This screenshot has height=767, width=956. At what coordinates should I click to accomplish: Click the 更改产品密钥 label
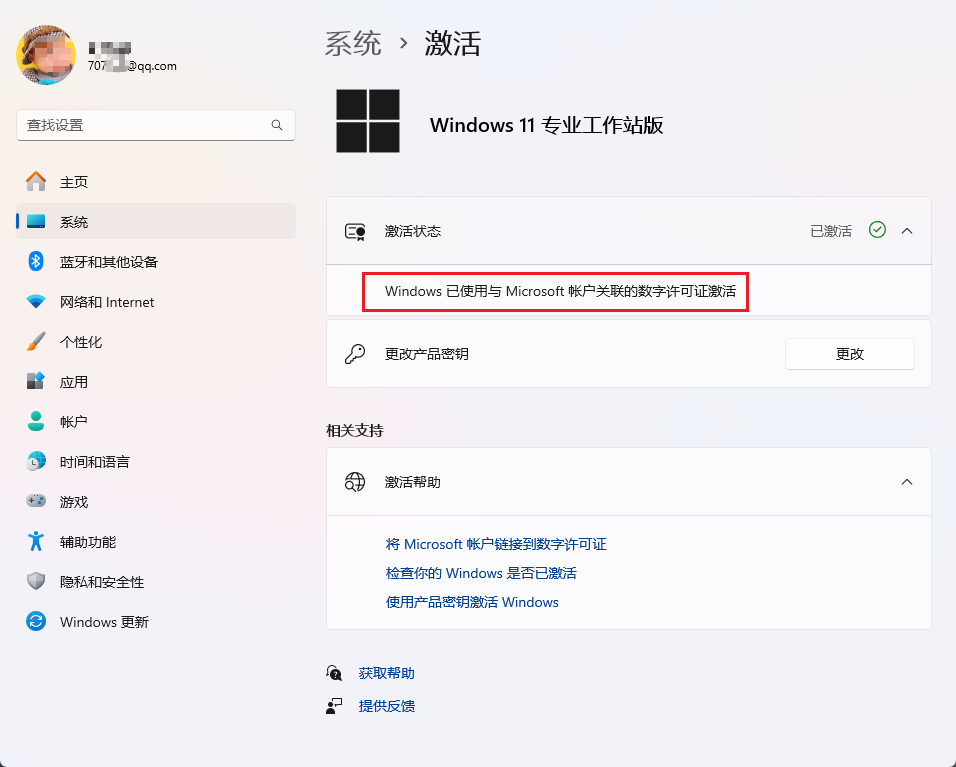[427, 354]
